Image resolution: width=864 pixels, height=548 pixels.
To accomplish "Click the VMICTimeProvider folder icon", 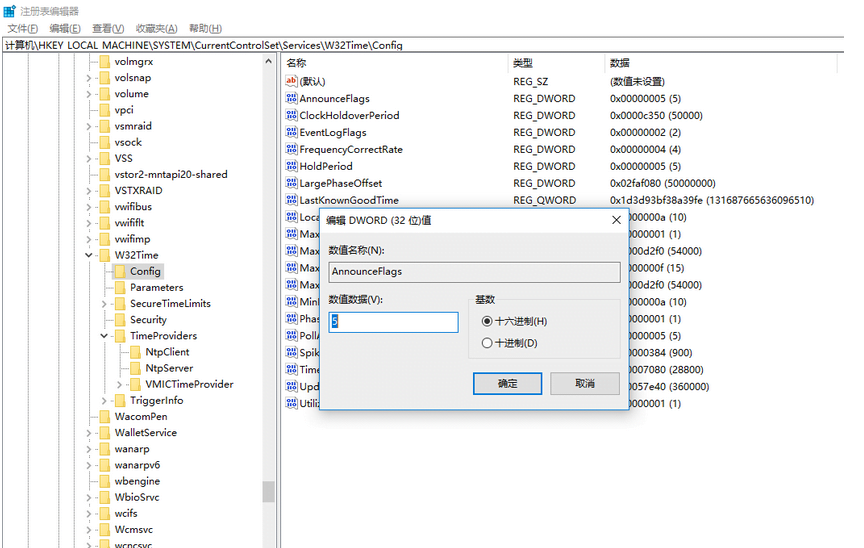I will tap(135, 384).
